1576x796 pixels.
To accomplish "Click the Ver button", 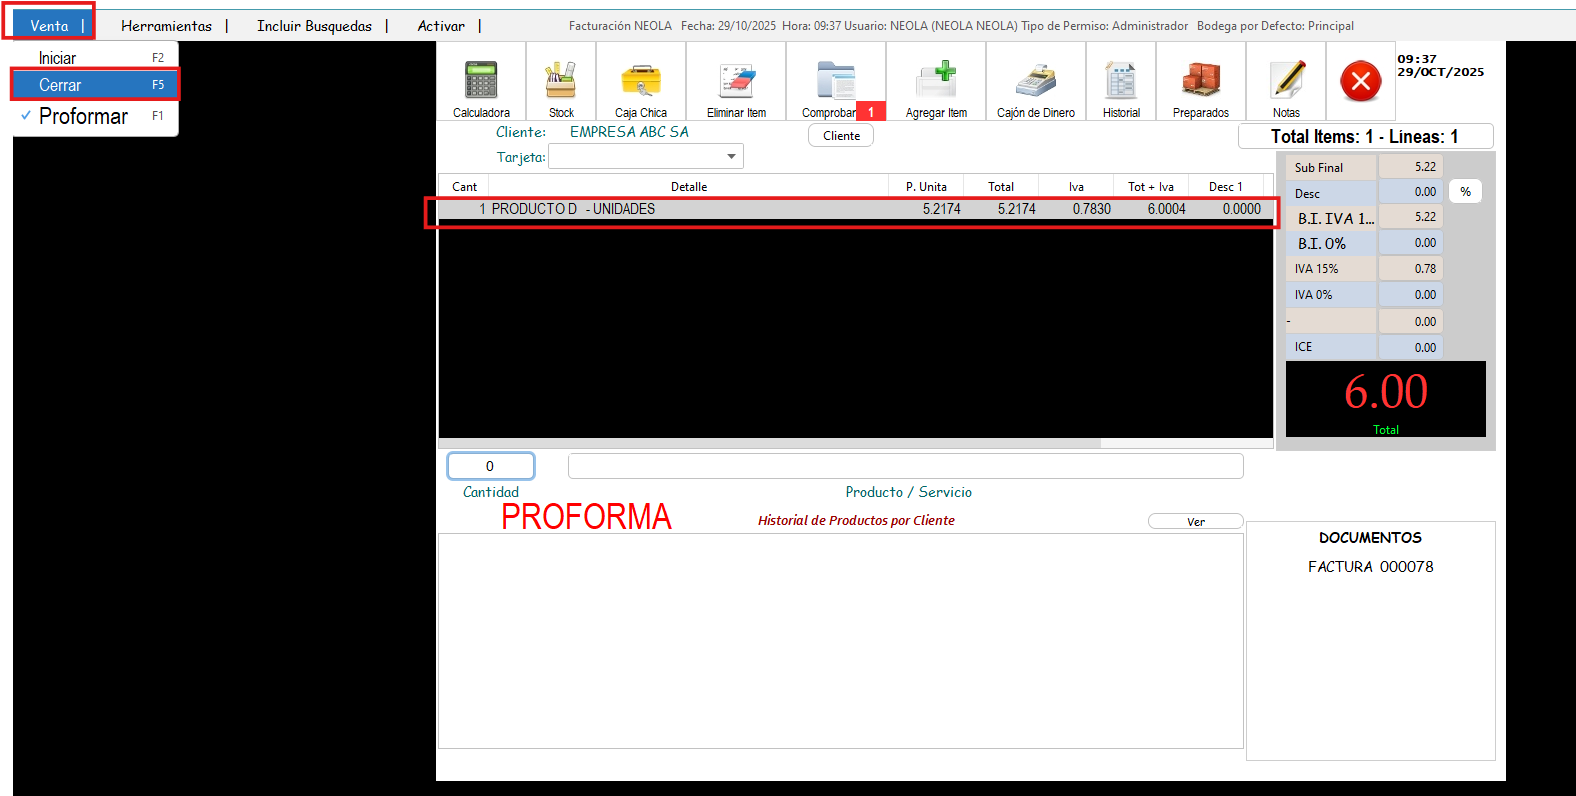I will click(1195, 522).
